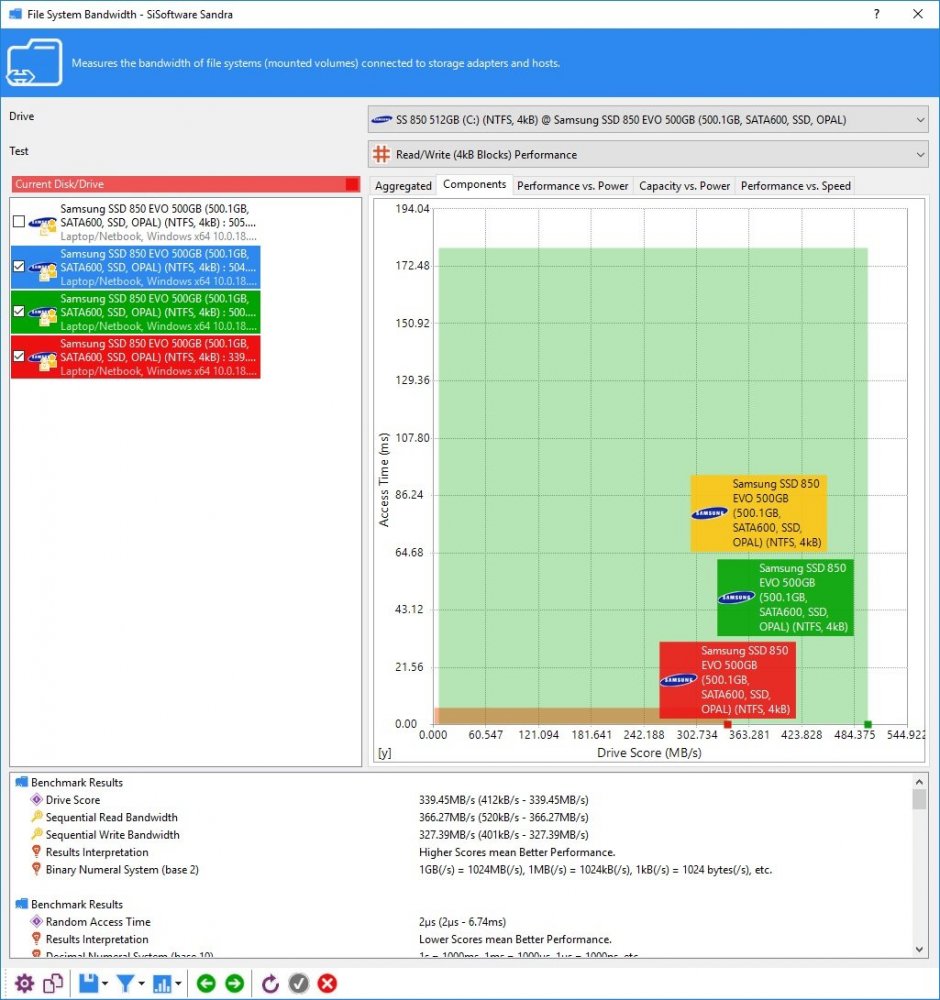
Task: Uncheck the red Samsung SSD 850 EVO entry
Action: click(19, 356)
